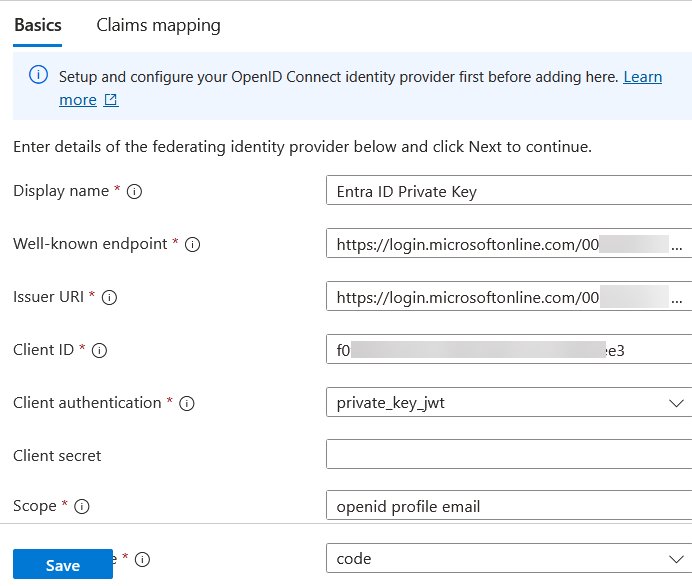Expand the response type dropdown showing code
The image size is (692, 586).
(x=509, y=558)
